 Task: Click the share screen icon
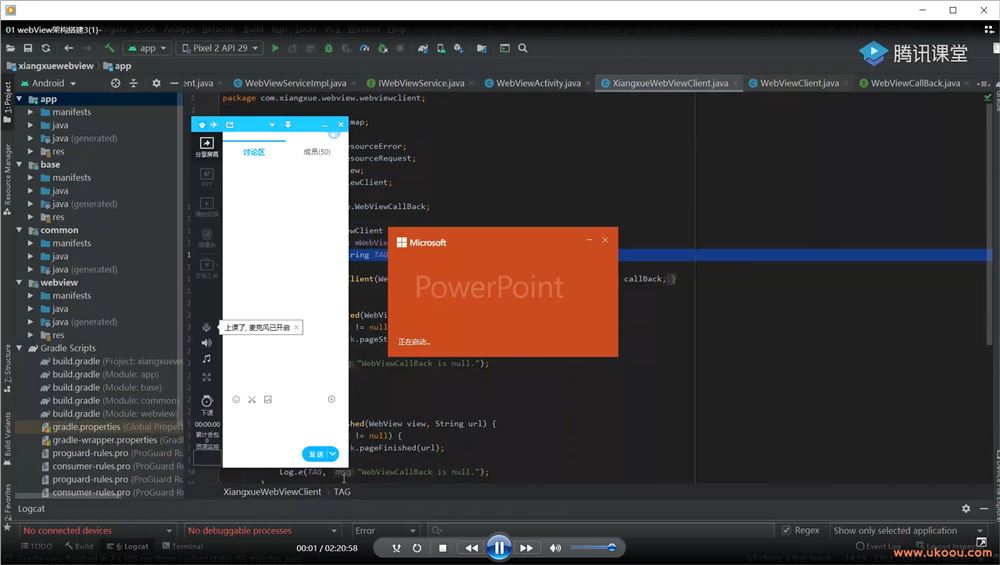207,144
